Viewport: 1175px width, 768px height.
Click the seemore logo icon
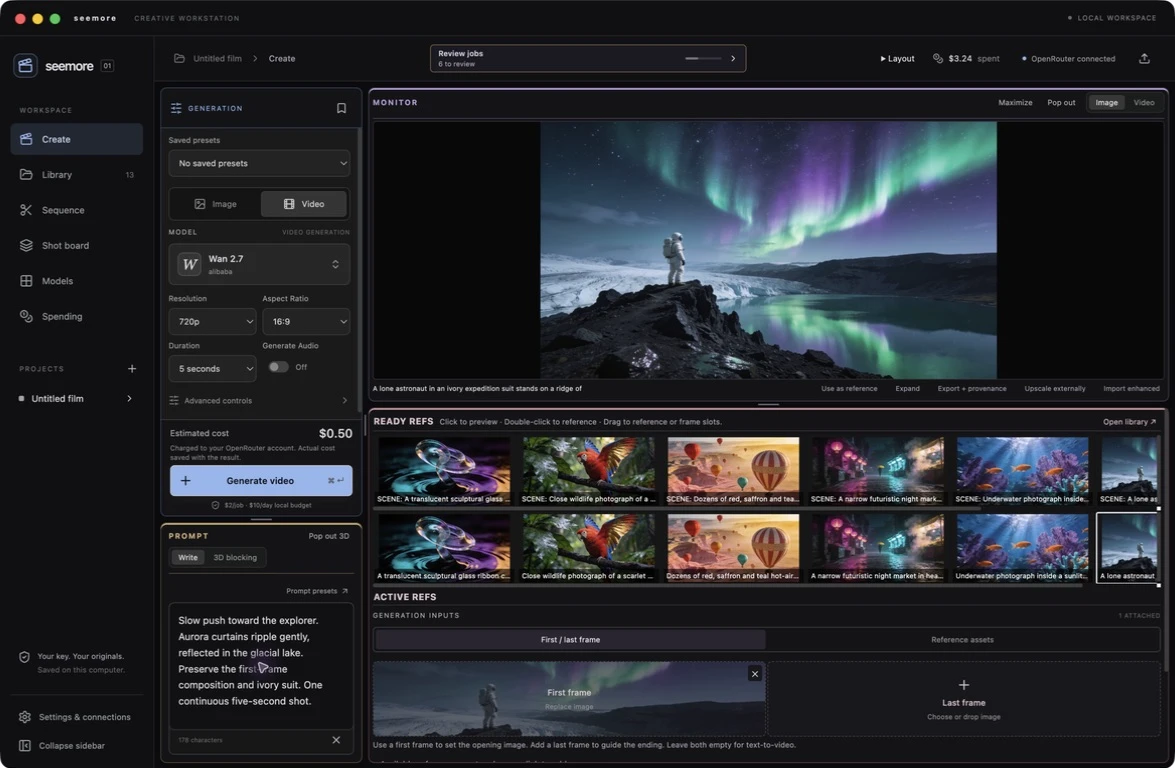coord(25,66)
